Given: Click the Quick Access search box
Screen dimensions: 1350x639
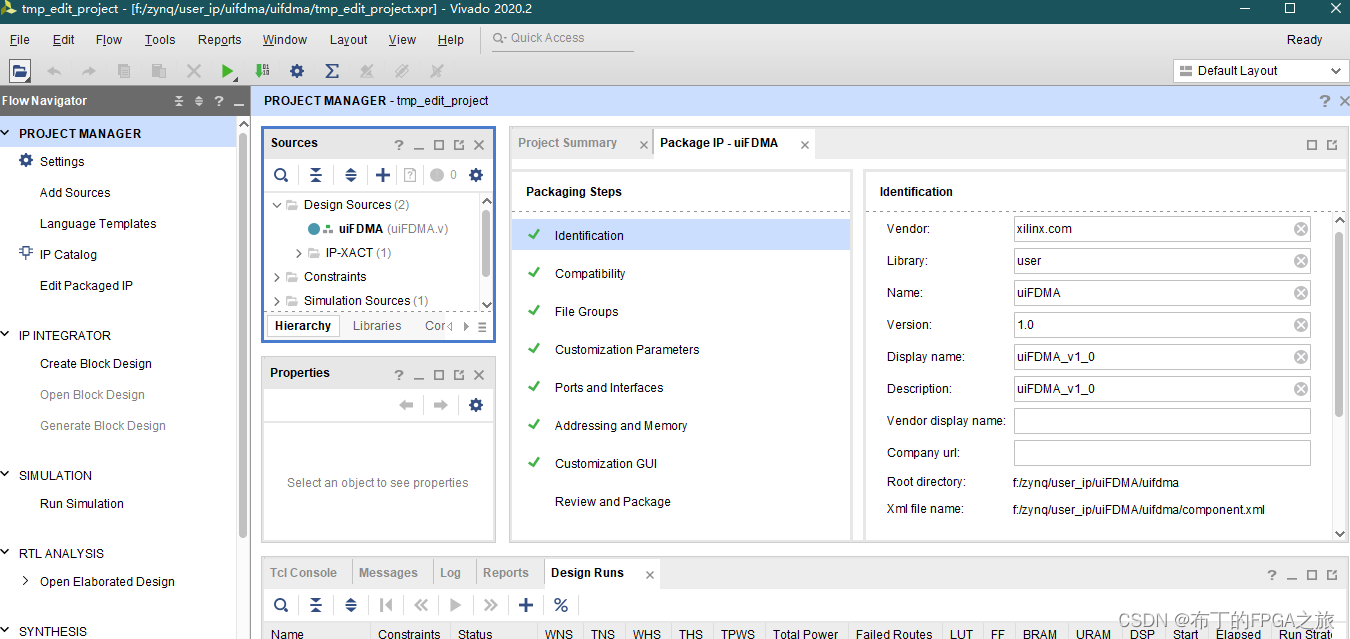Looking at the screenshot, I should pyautogui.click(x=562, y=39).
